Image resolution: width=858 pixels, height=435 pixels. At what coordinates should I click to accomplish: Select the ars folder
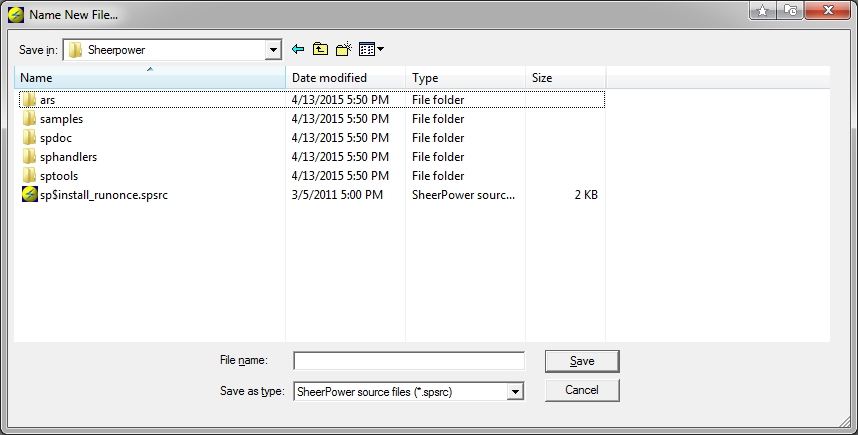click(312, 100)
